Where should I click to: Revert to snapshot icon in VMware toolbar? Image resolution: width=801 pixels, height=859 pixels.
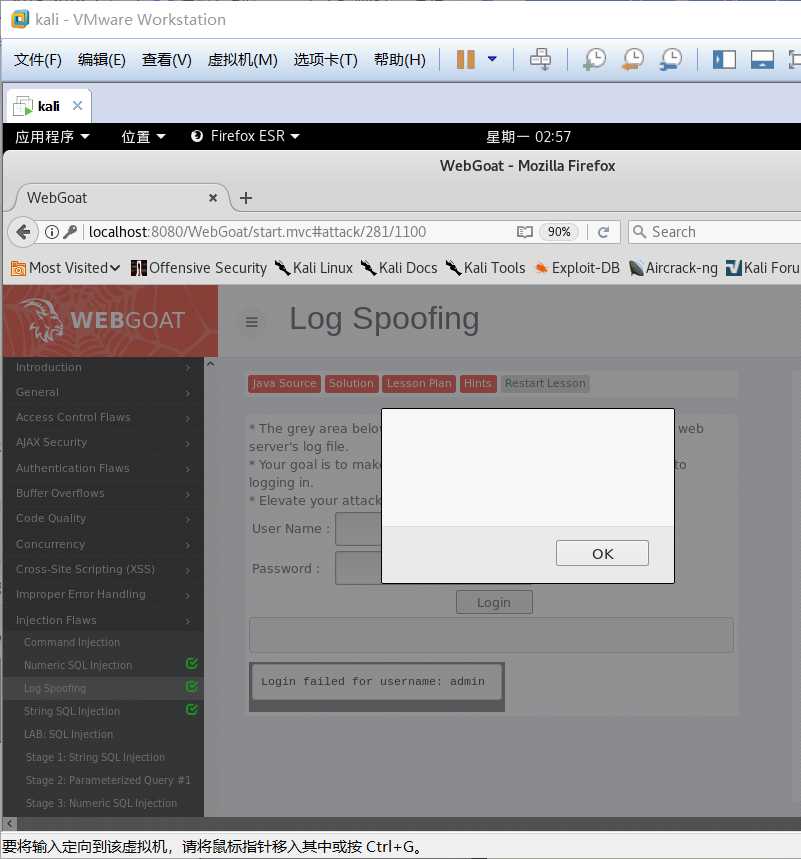pos(633,59)
